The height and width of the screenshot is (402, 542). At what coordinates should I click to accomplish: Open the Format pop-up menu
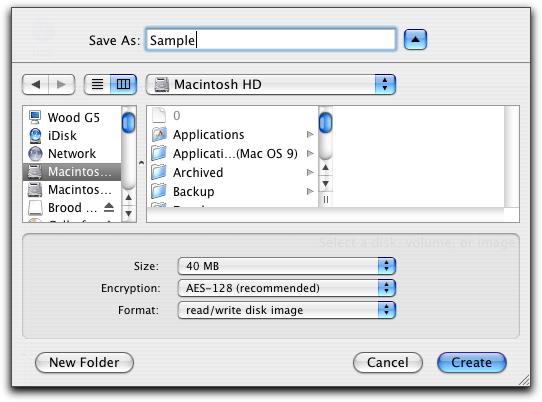[x=287, y=310]
